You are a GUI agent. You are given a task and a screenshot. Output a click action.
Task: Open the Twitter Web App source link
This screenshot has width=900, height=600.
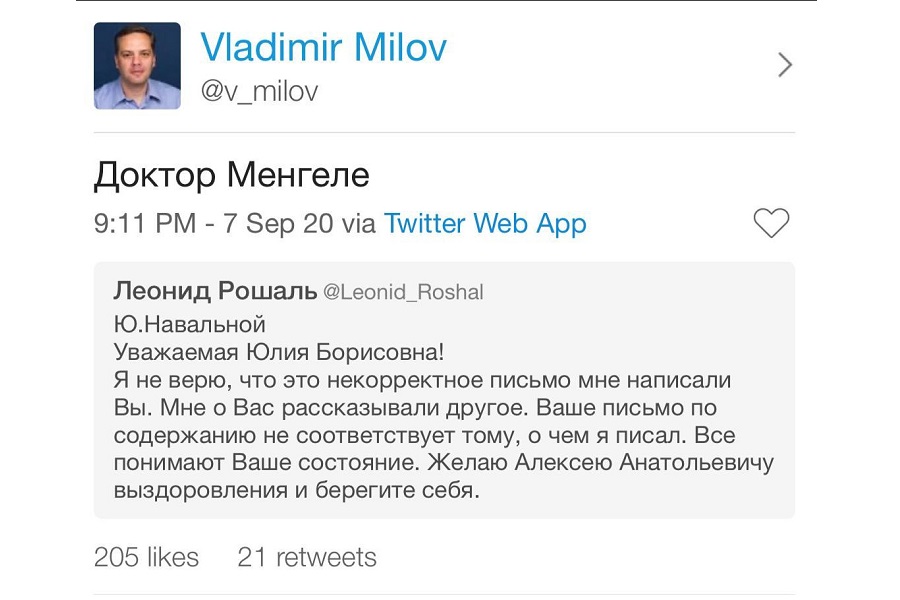(x=485, y=223)
